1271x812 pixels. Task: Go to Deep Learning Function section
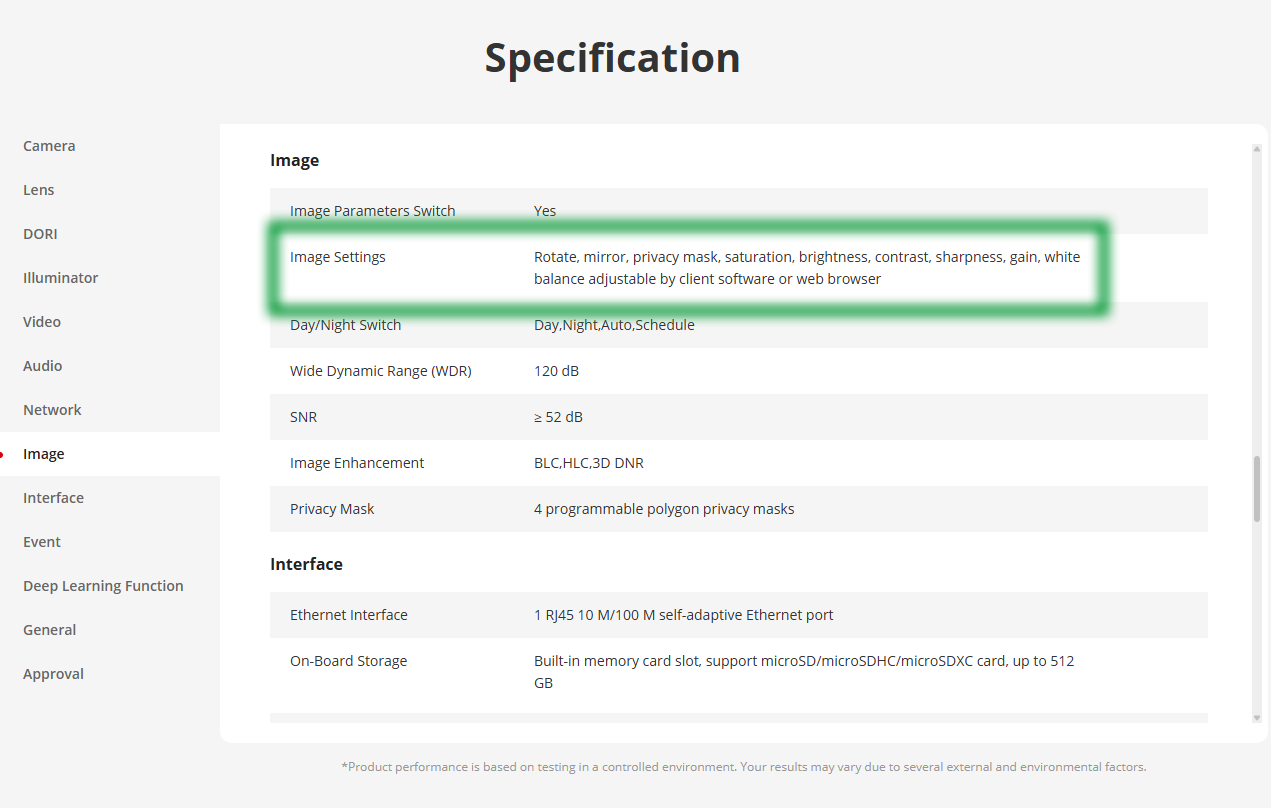coord(103,586)
